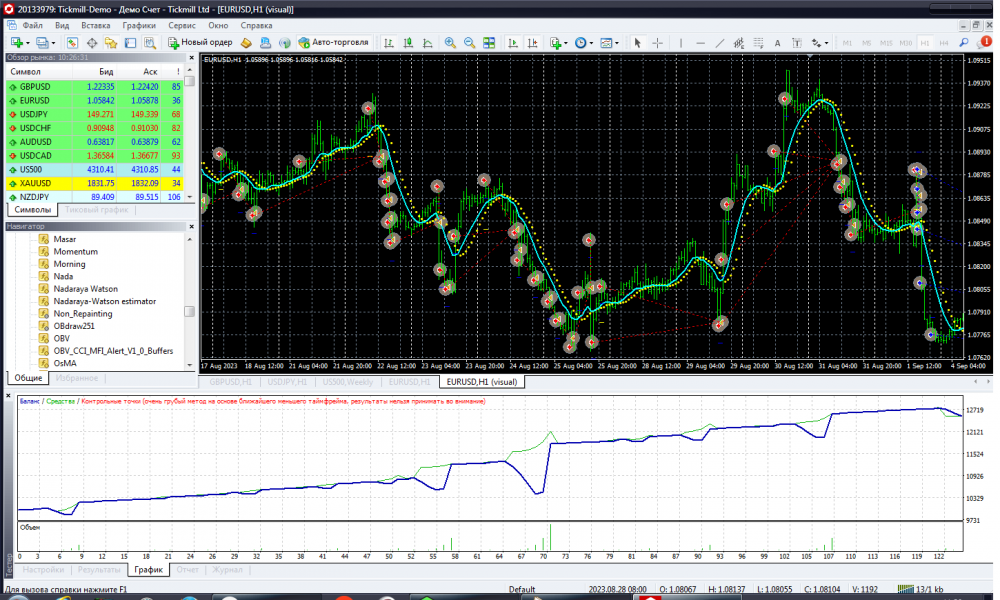Click the Navigator panel toolbar icon
Screen dimensions: 1000x600
[110, 43]
